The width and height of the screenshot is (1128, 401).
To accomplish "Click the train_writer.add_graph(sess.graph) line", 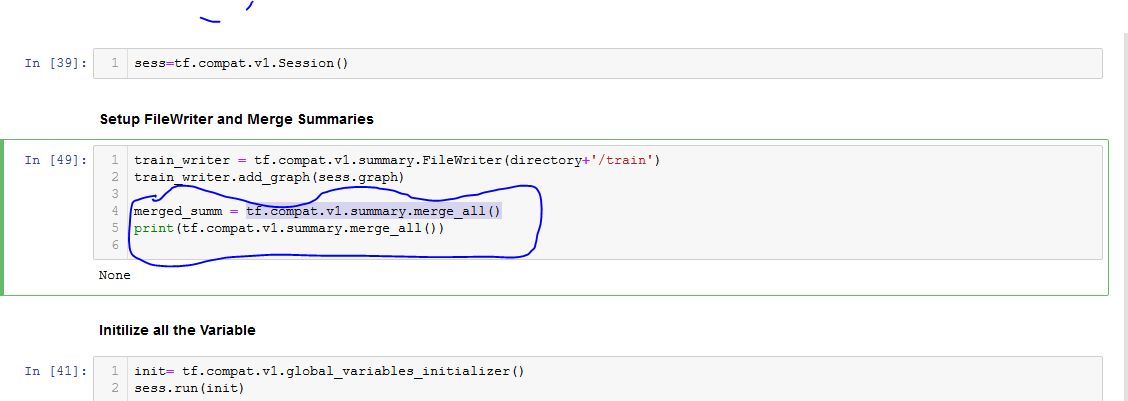I will (270, 177).
